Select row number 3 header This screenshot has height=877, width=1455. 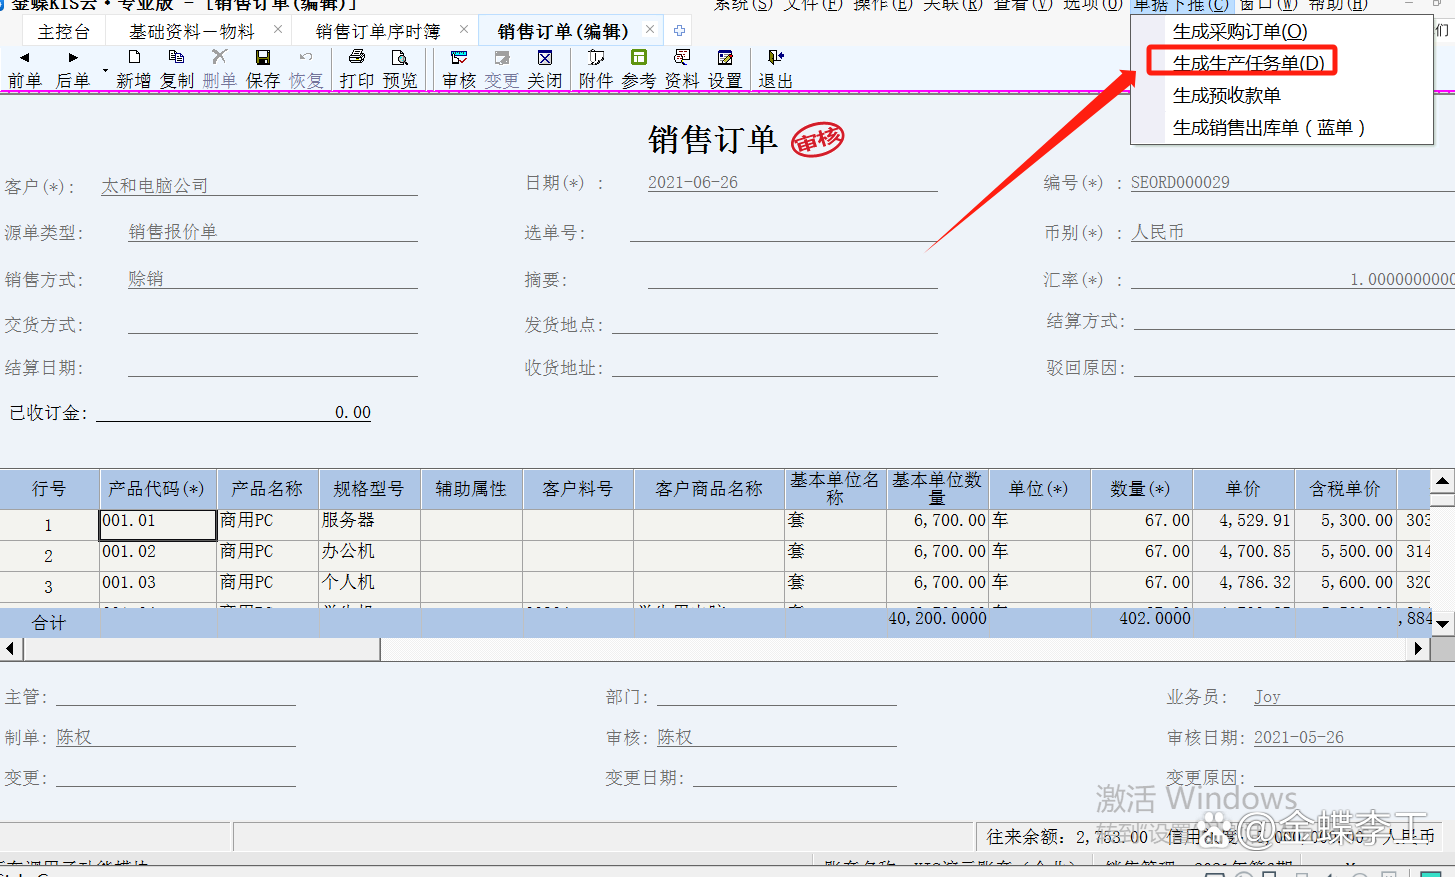coord(48,587)
